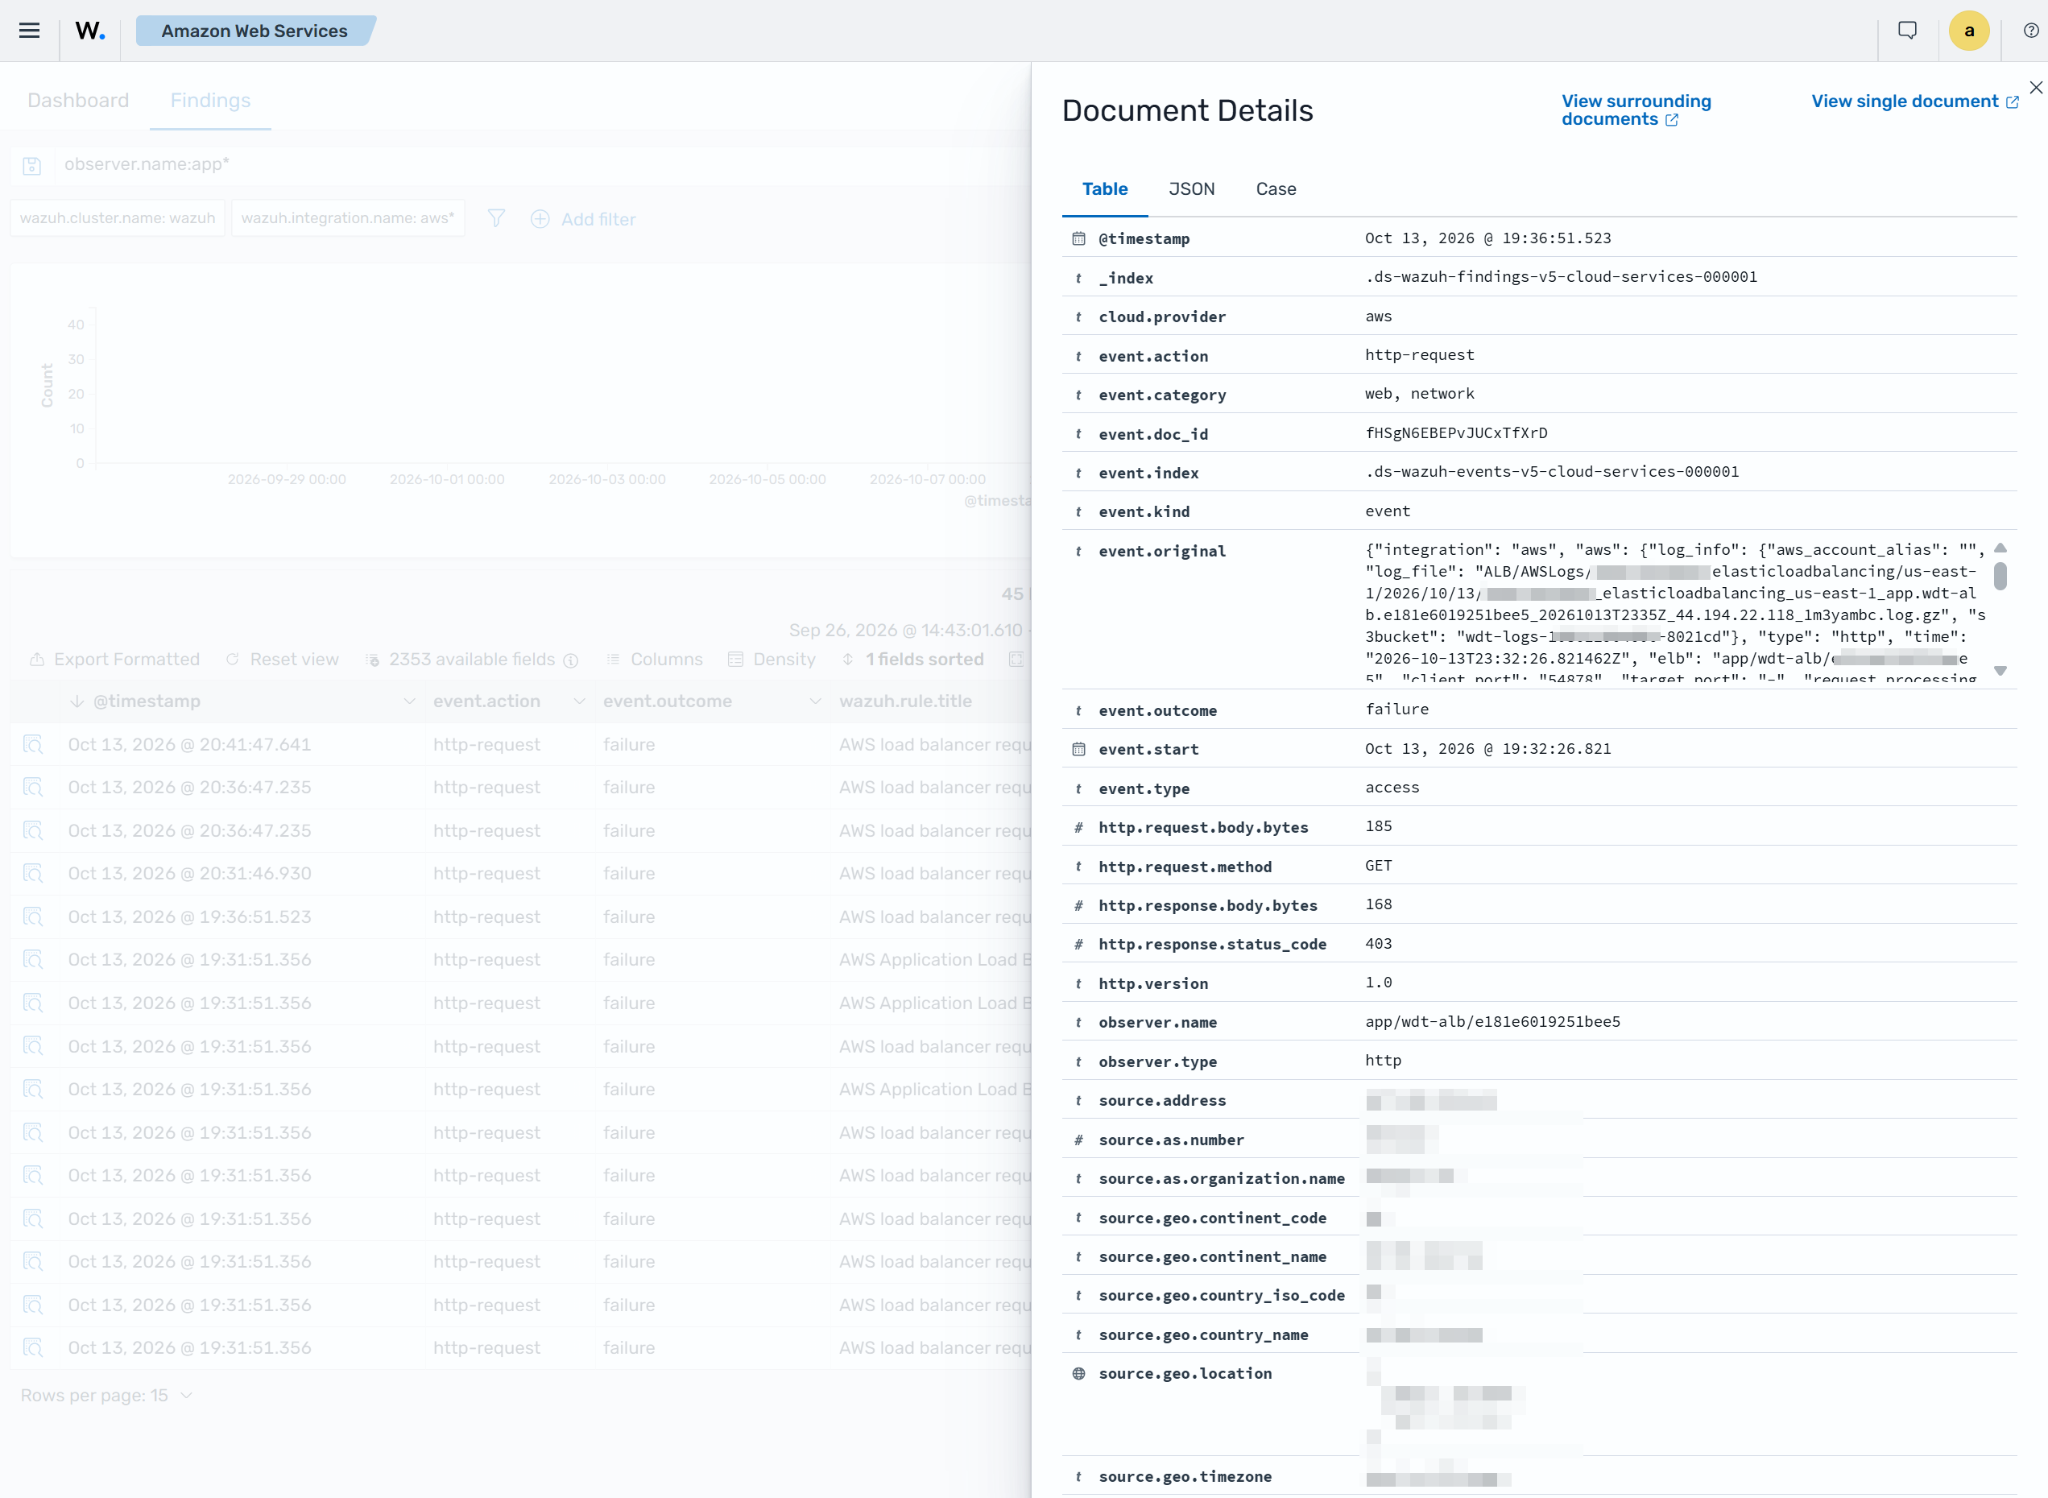This screenshot has width=2048, height=1498.
Task: Click number-type icon beside http.response.status_code
Action: [1078, 944]
